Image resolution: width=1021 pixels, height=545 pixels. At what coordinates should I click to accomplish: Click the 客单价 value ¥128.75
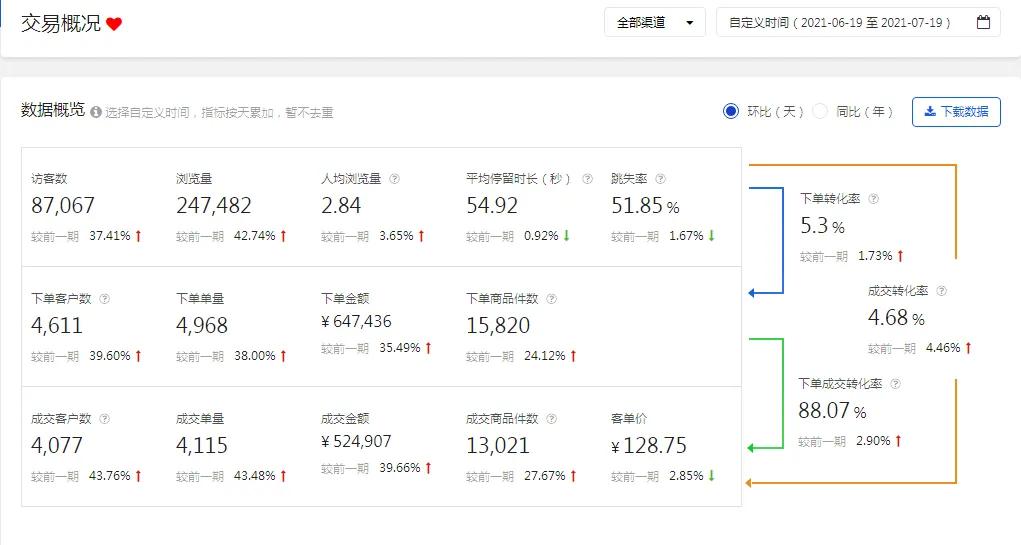tap(649, 445)
